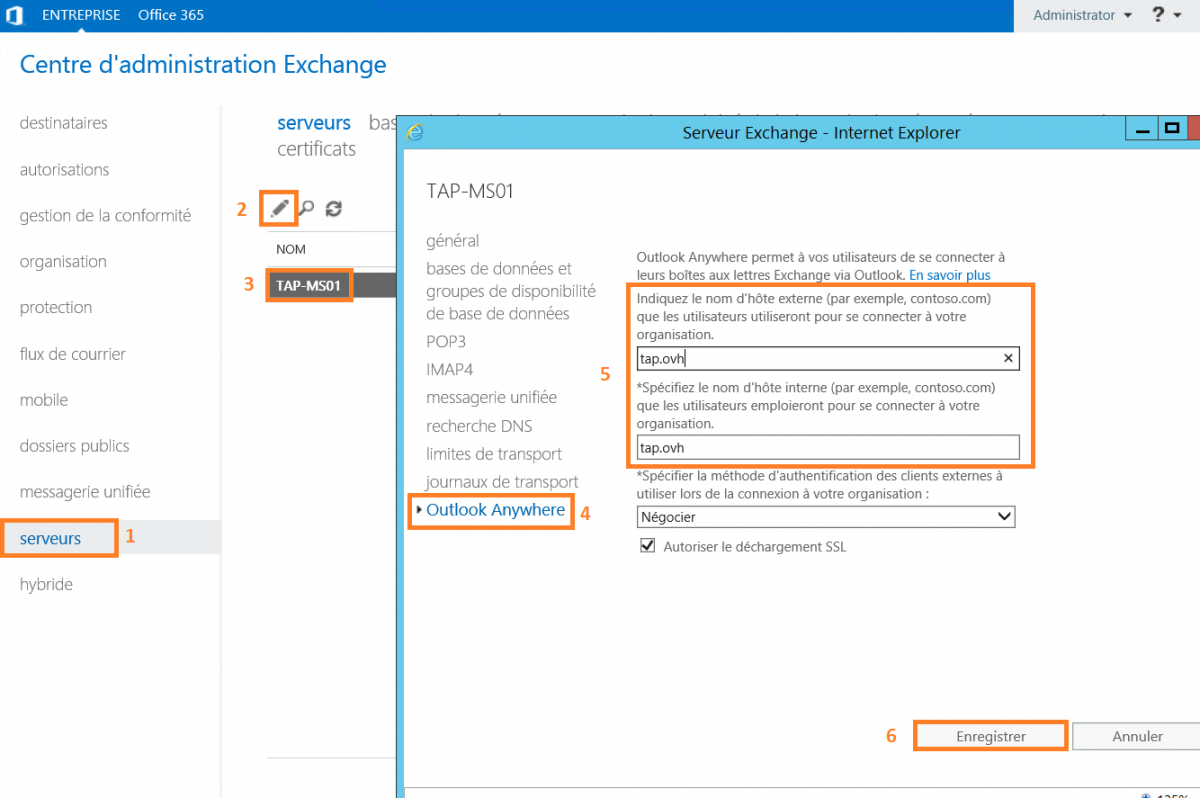Toggle Autoriser le déchargement SSL checkbox

(647, 547)
